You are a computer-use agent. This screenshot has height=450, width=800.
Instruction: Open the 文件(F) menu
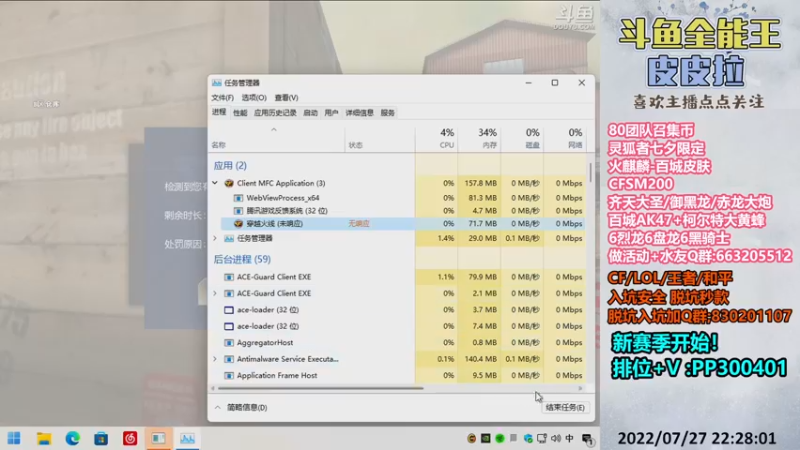[x=222, y=97]
